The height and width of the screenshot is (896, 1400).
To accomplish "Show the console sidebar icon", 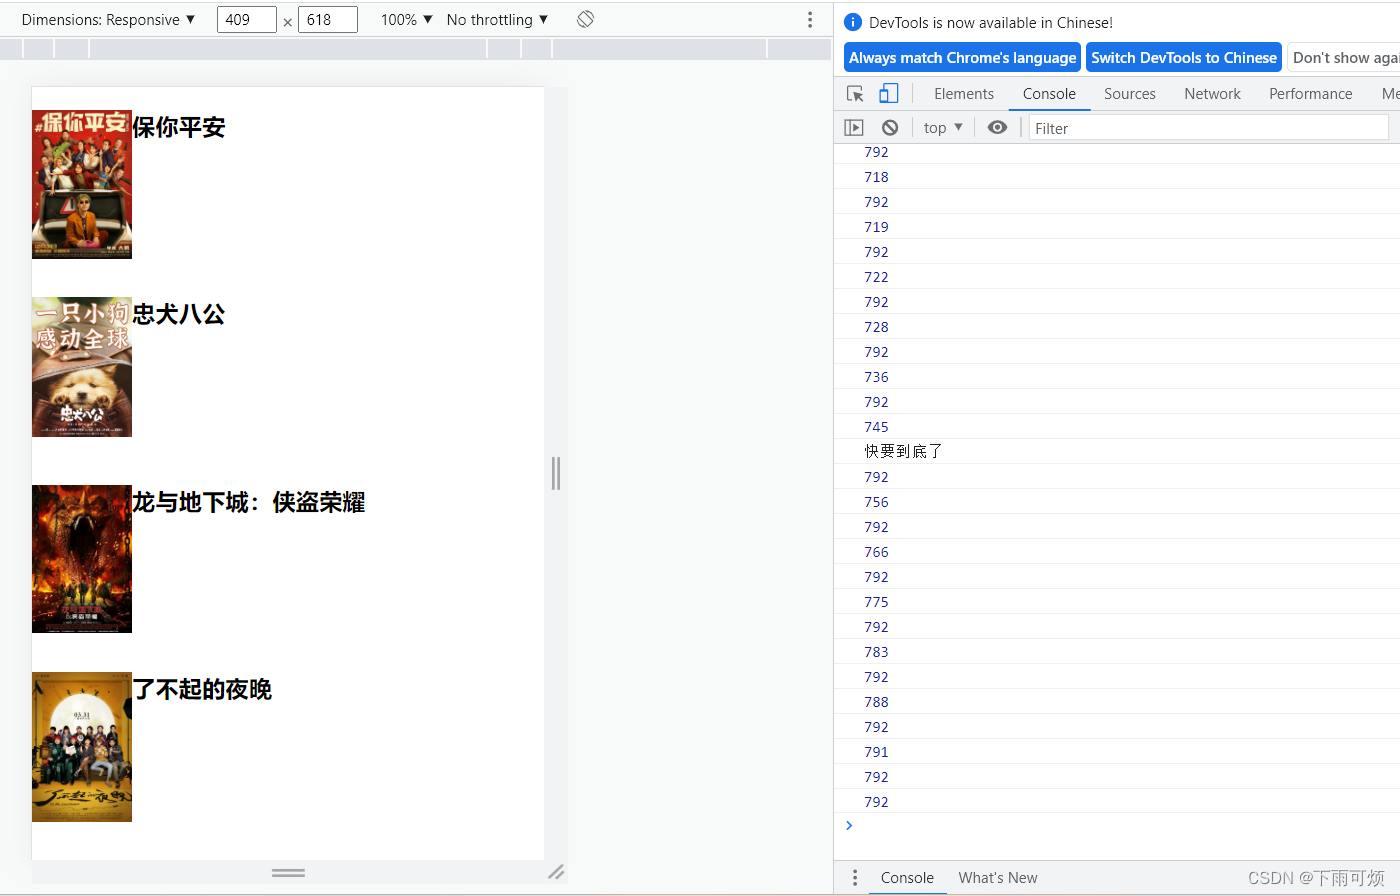I will click(x=854, y=128).
